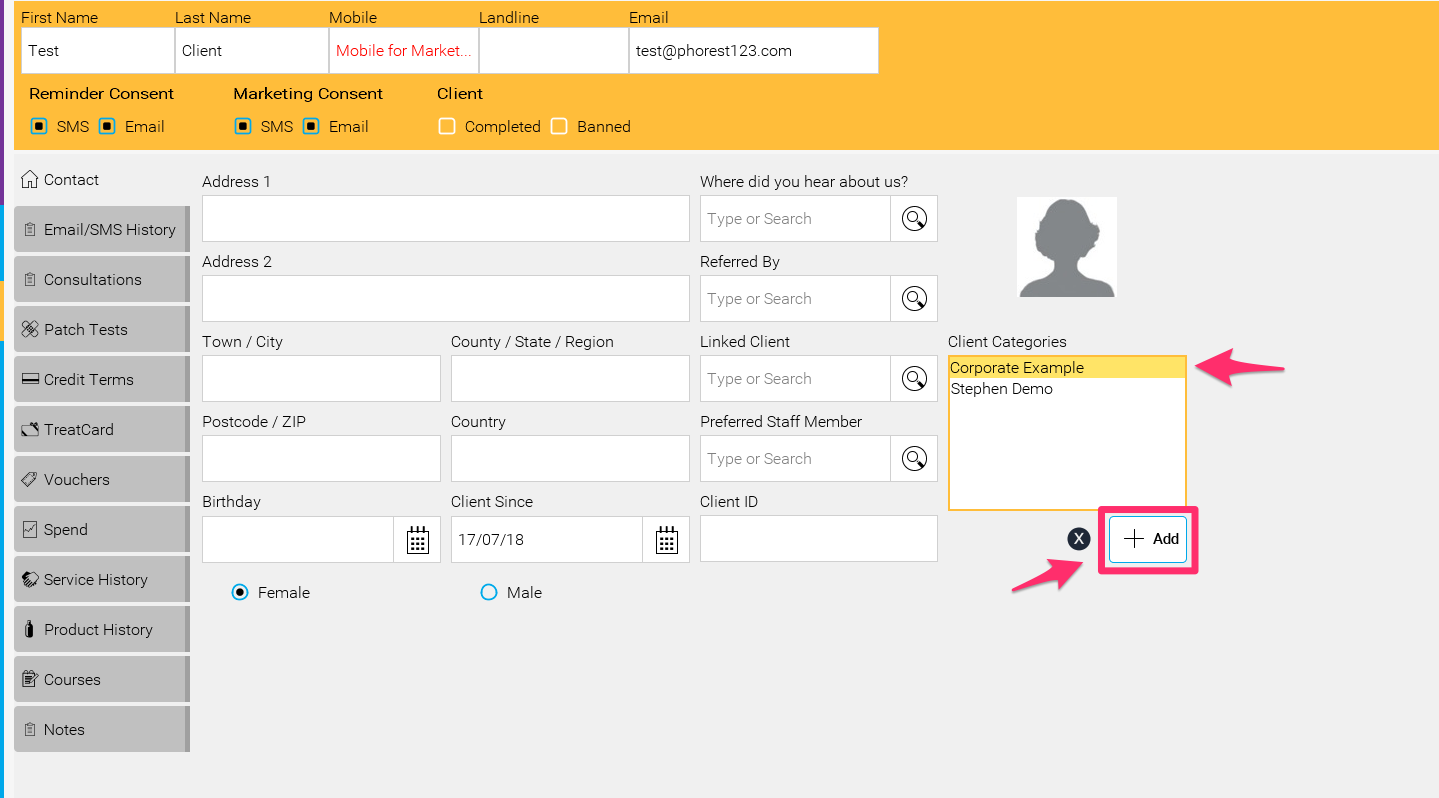1439x798 pixels.
Task: Click the Referred By search box
Action: point(796,299)
